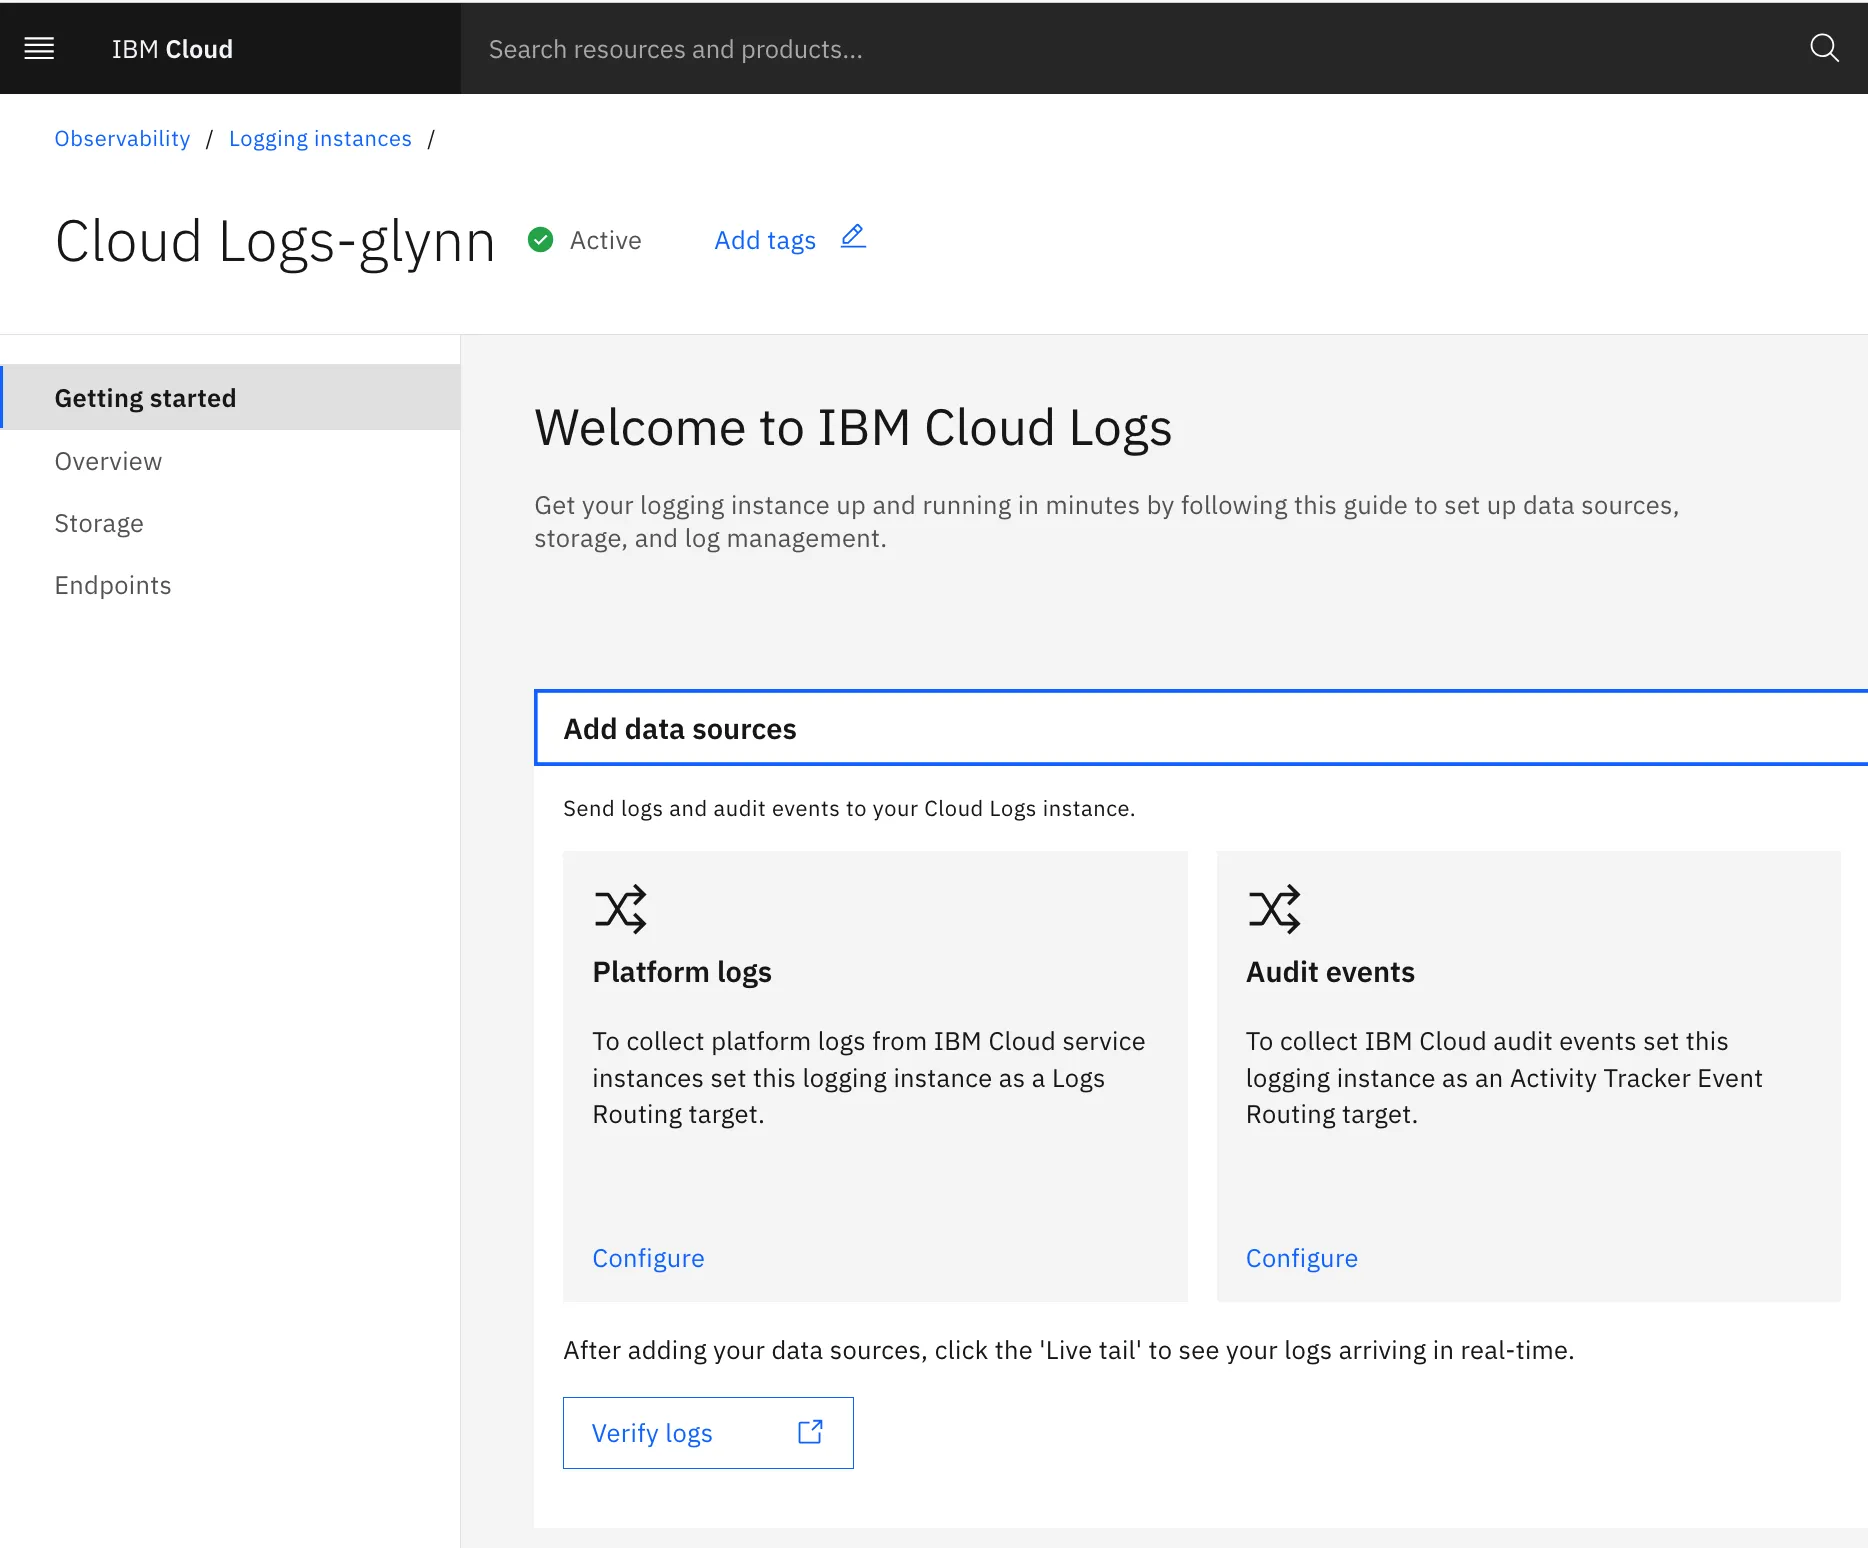Click the Verify logs button
Image resolution: width=1868 pixels, height=1548 pixels.
(x=708, y=1433)
